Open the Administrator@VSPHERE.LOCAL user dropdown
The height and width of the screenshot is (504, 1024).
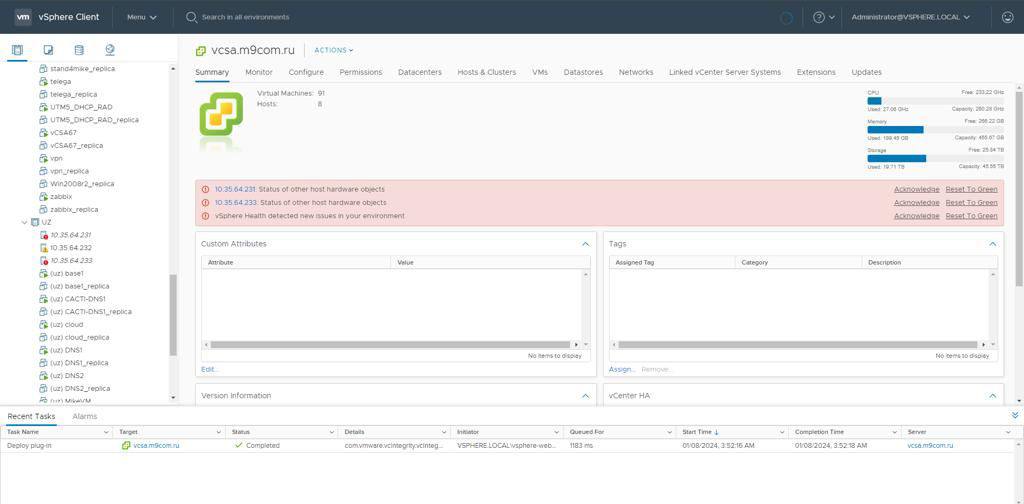coord(910,17)
